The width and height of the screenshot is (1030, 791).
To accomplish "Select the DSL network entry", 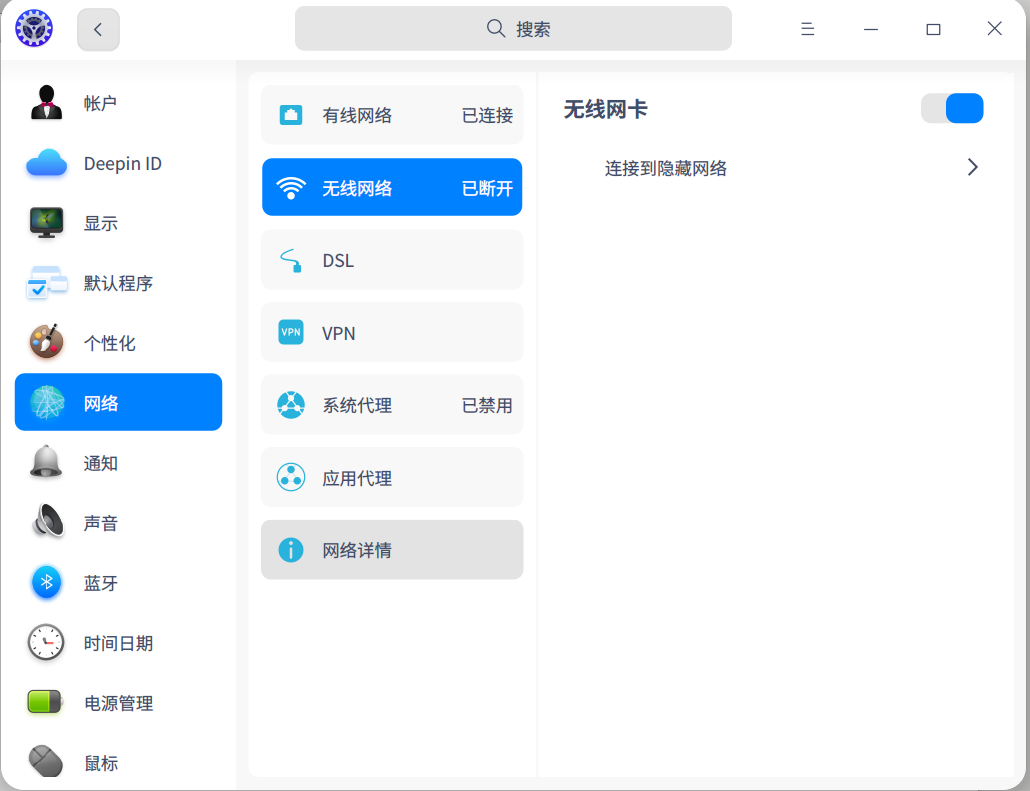I will point(392,260).
